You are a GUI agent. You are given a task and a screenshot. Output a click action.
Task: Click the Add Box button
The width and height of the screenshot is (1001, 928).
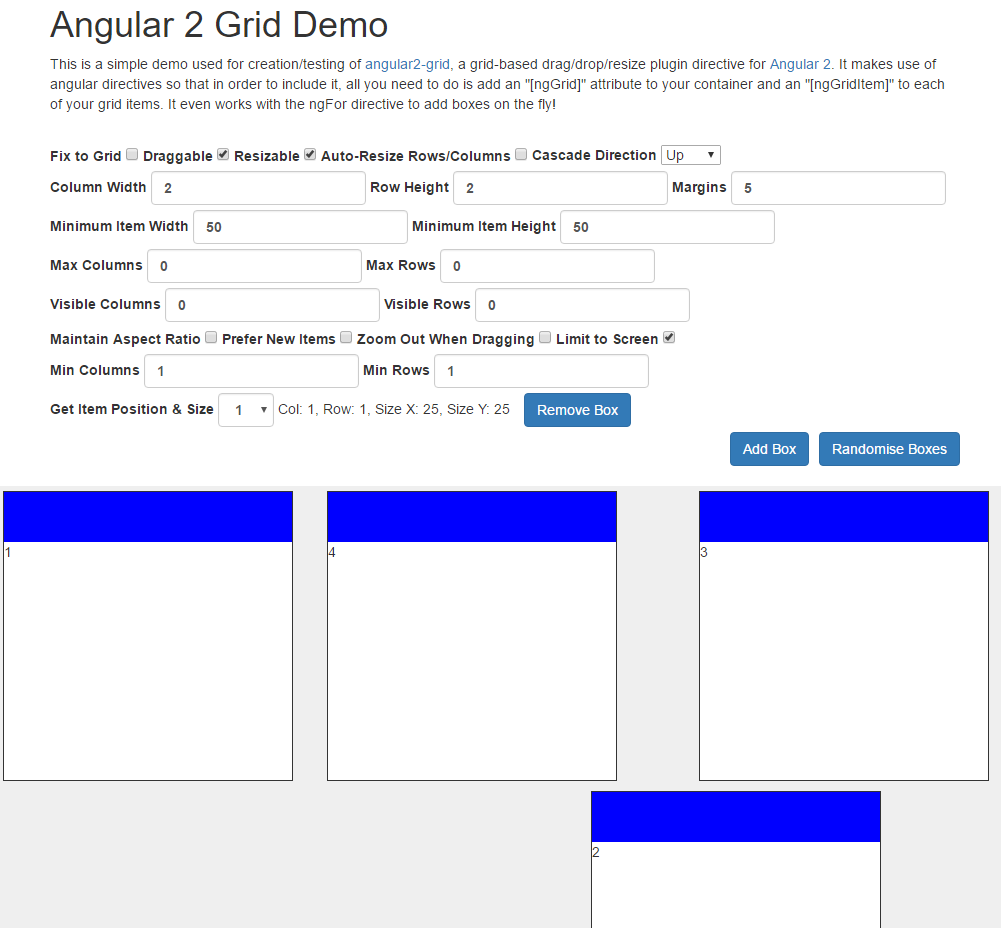coord(769,449)
